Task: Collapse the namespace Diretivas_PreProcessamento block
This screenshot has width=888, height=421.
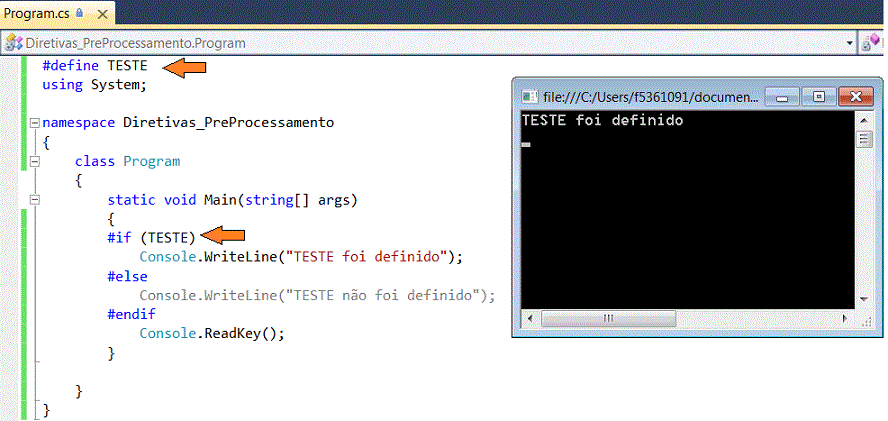Action: click(x=35, y=122)
